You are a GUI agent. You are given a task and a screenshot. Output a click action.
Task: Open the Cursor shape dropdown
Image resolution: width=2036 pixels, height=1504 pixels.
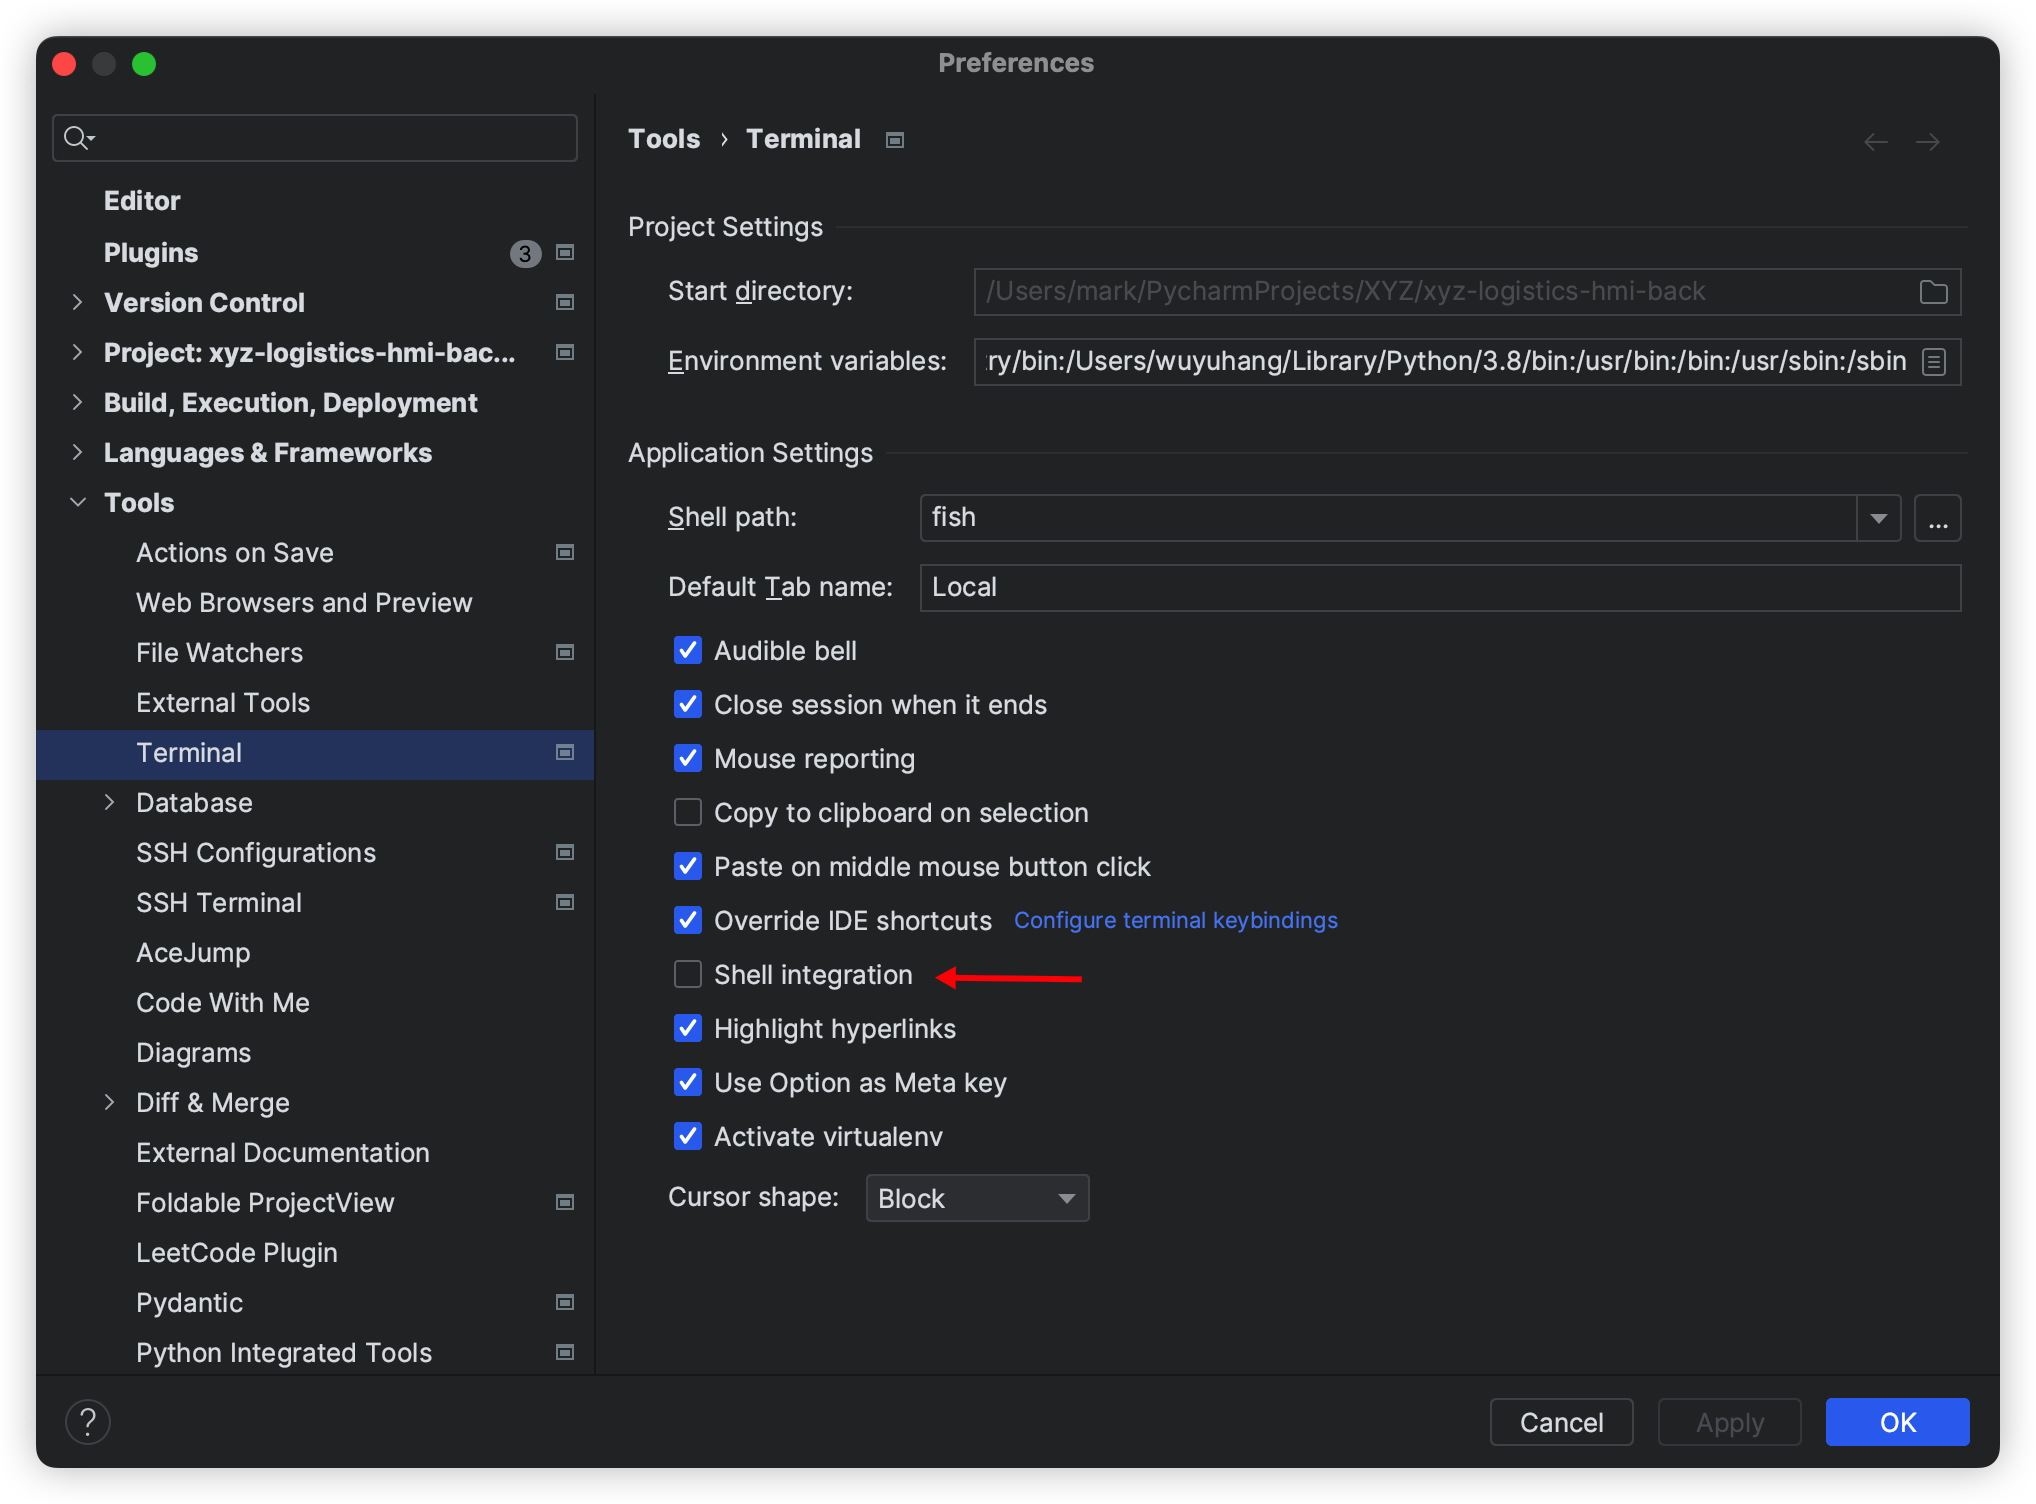976,1197
